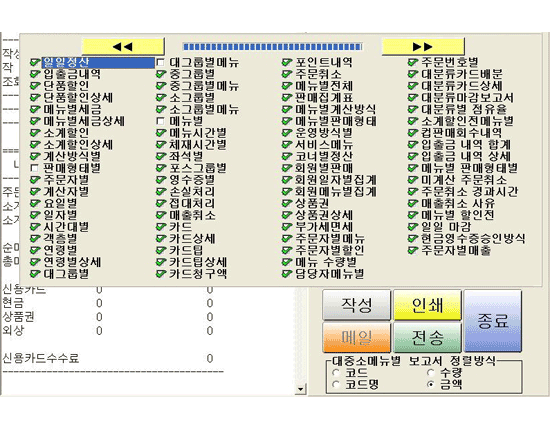Click the 작성 button
The image size is (550, 430).
coord(356,305)
